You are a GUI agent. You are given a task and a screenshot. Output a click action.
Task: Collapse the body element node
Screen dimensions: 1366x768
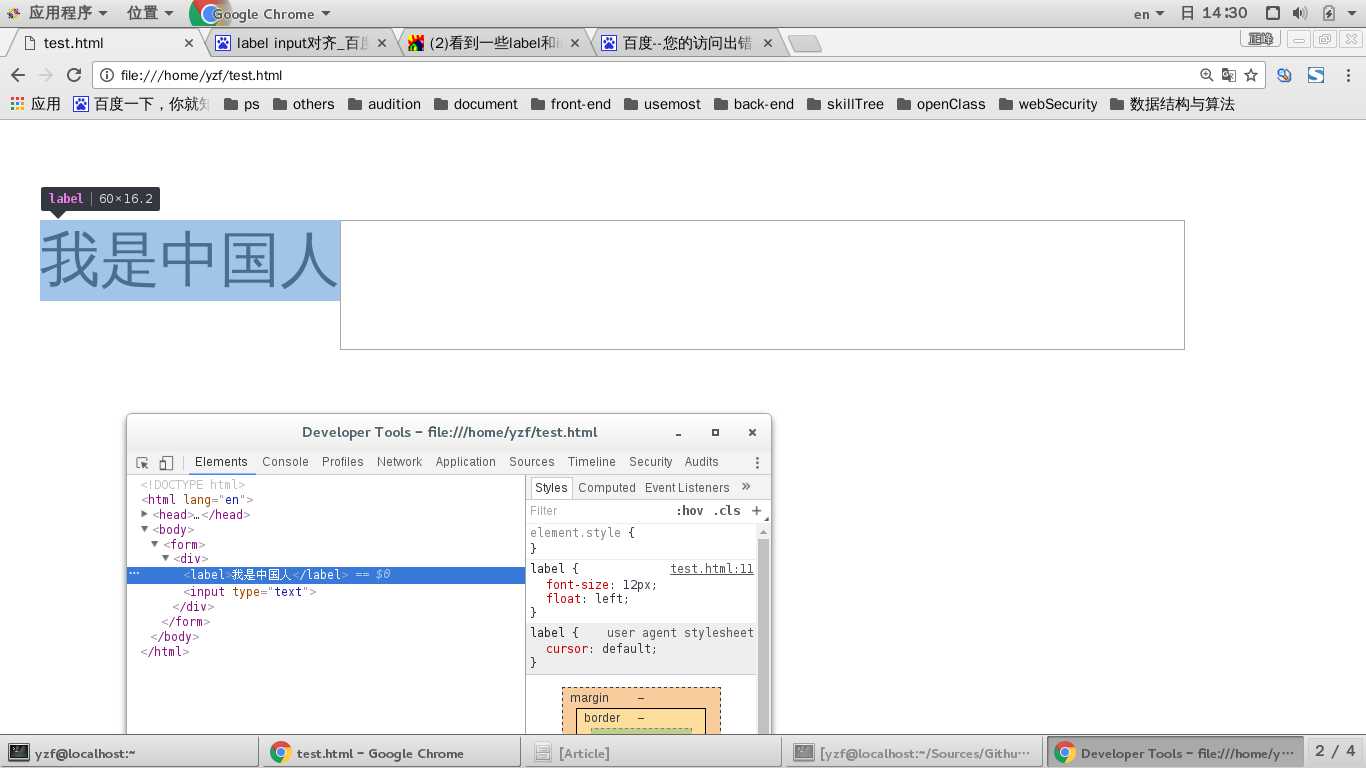(x=145, y=529)
